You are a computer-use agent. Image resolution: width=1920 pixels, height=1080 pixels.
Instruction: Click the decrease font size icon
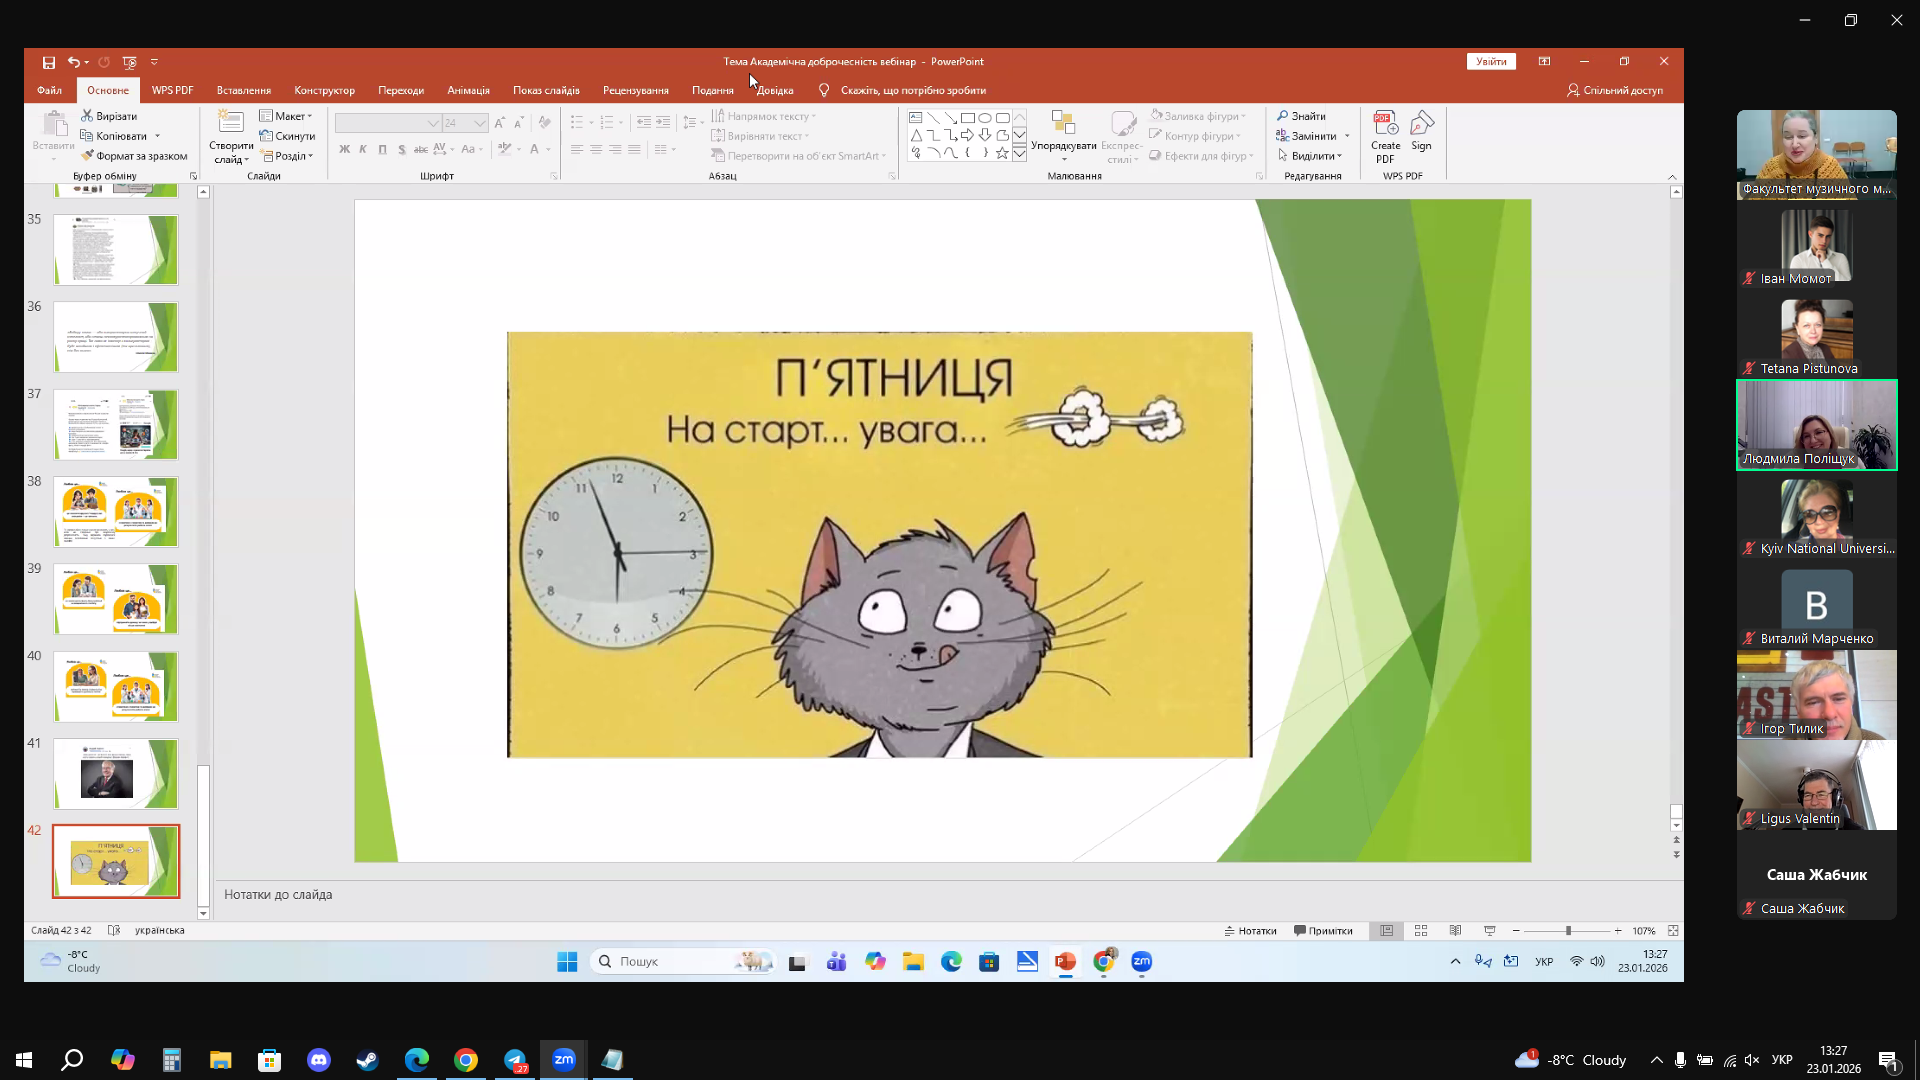[518, 123]
